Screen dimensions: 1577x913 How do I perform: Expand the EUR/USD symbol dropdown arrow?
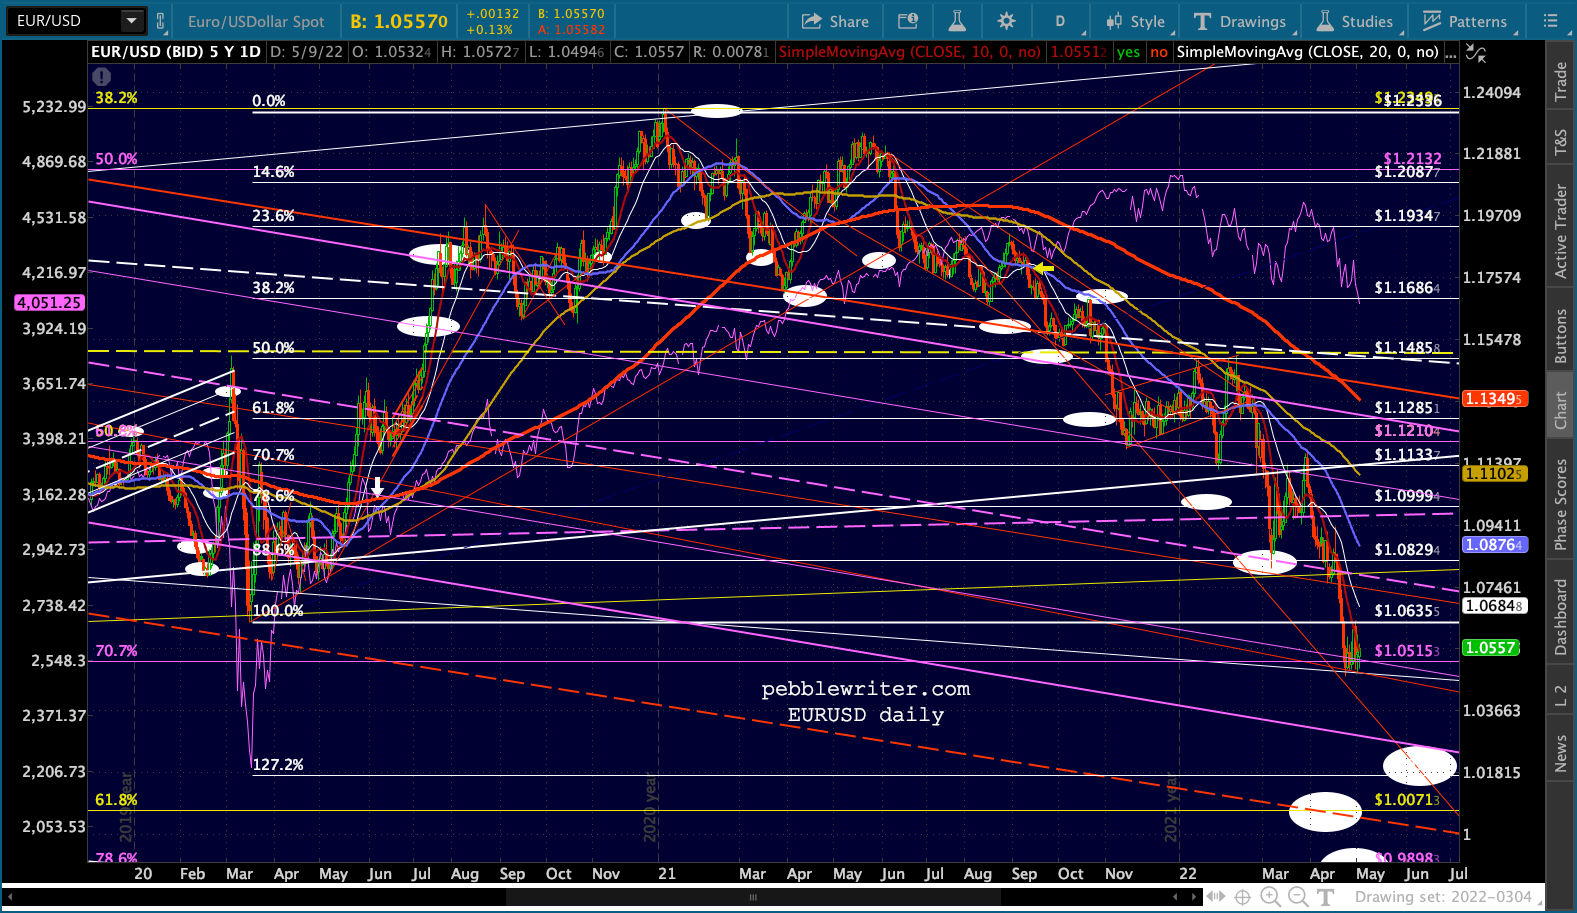click(132, 21)
